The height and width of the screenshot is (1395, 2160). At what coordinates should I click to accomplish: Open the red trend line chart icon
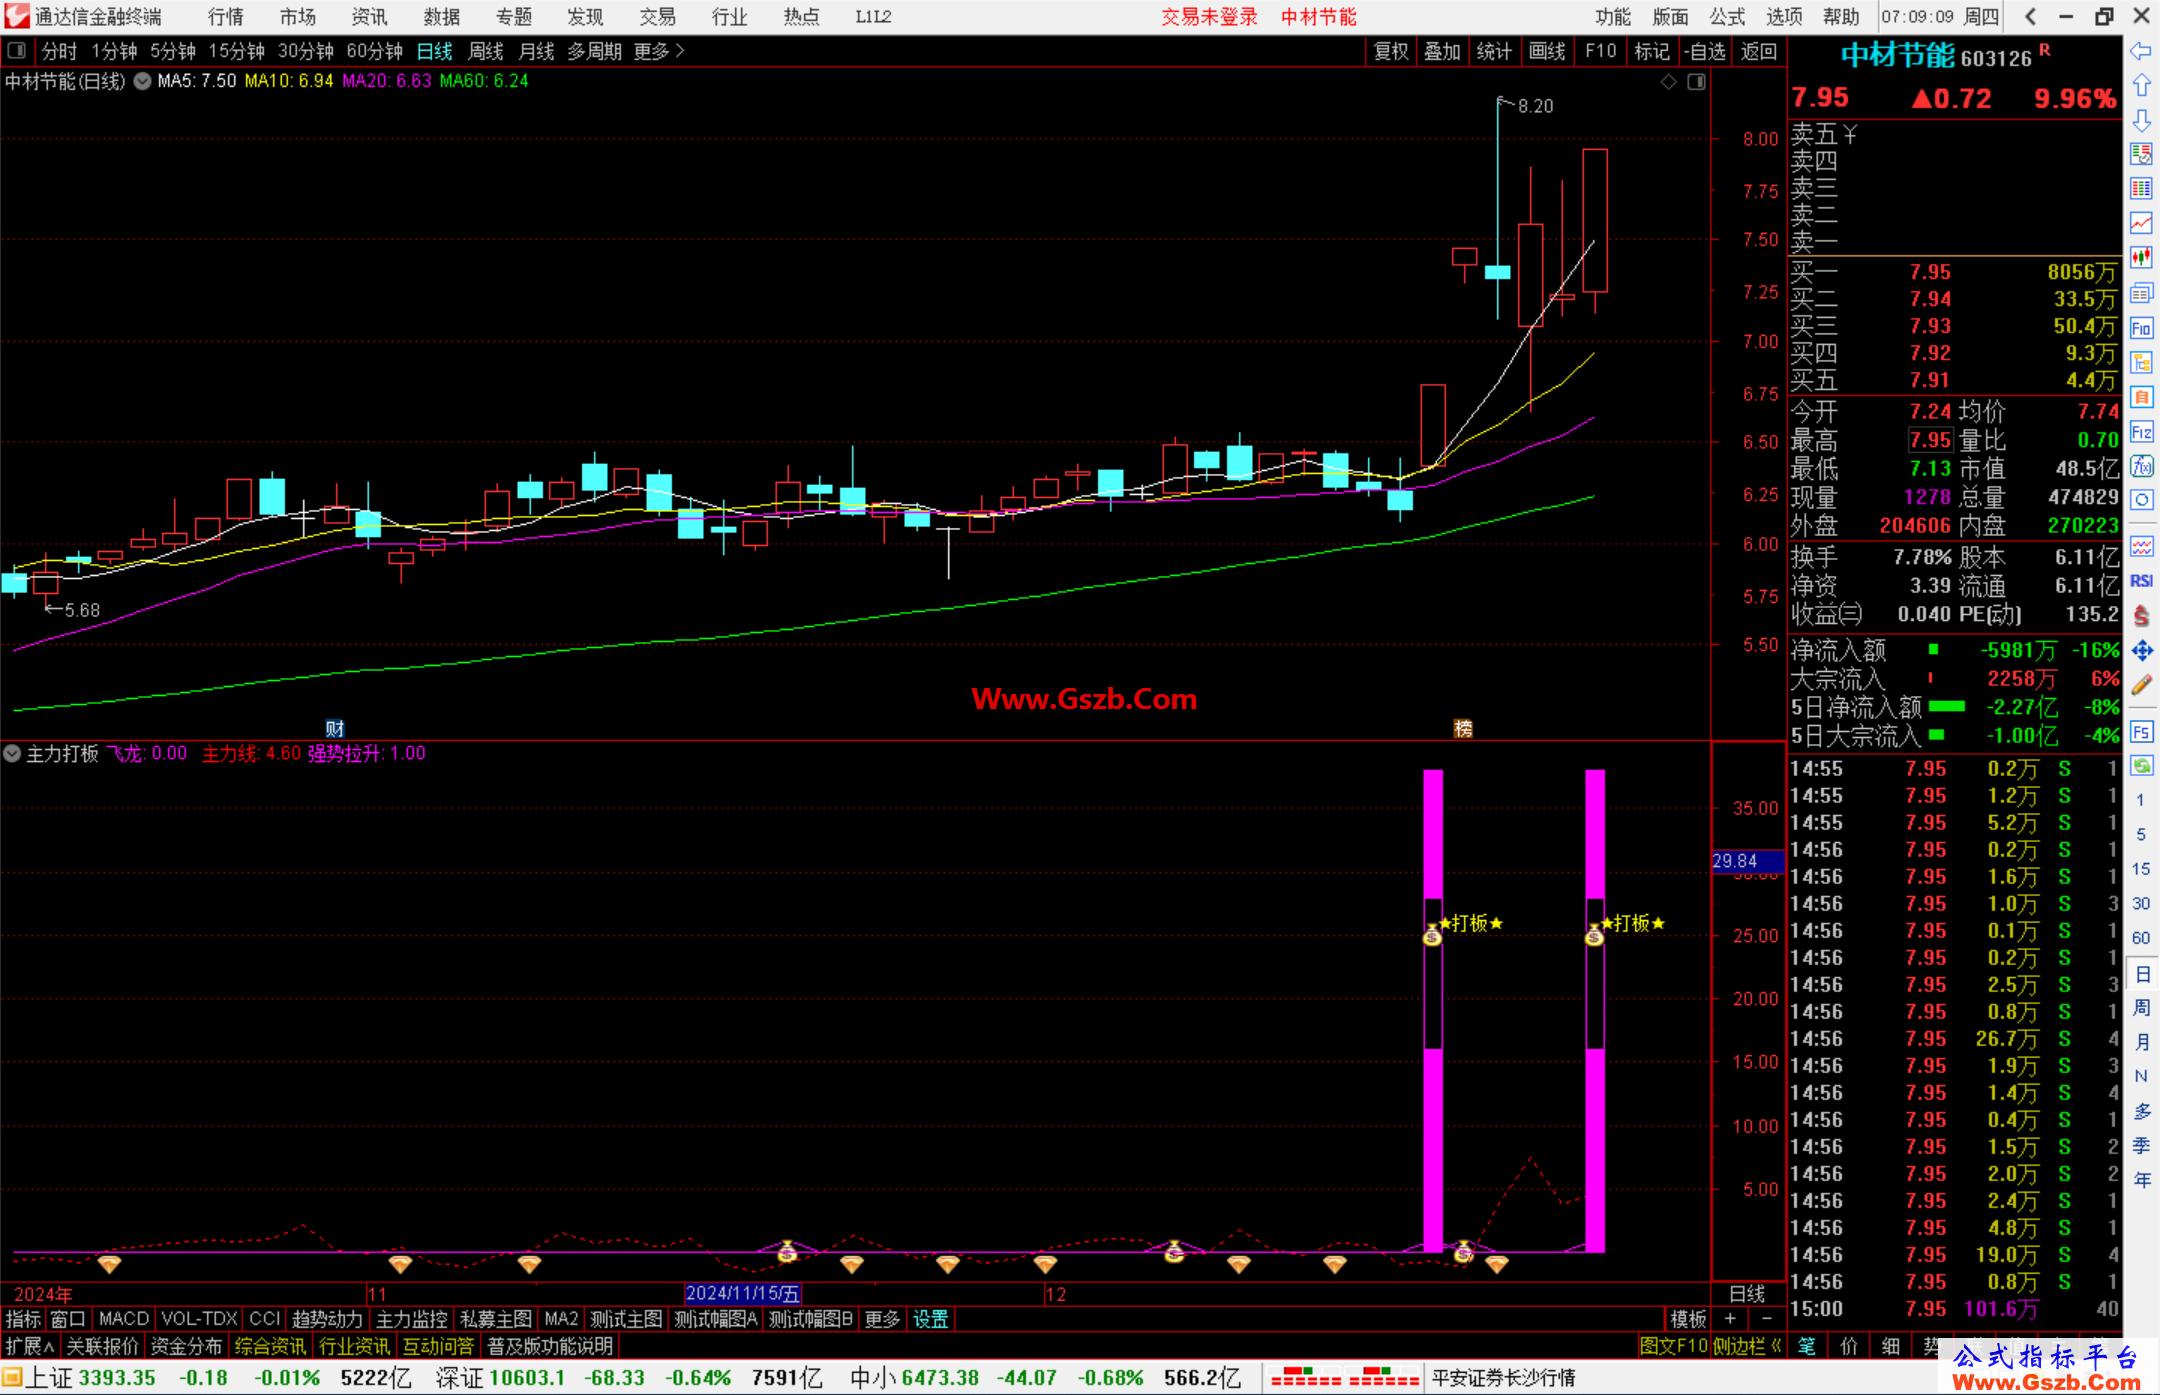(2141, 222)
